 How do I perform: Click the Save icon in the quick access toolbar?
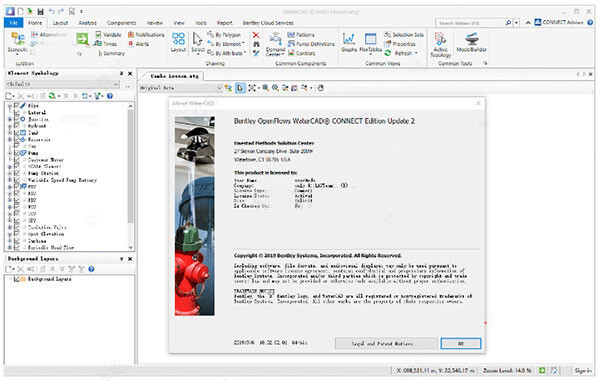pyautogui.click(x=41, y=11)
